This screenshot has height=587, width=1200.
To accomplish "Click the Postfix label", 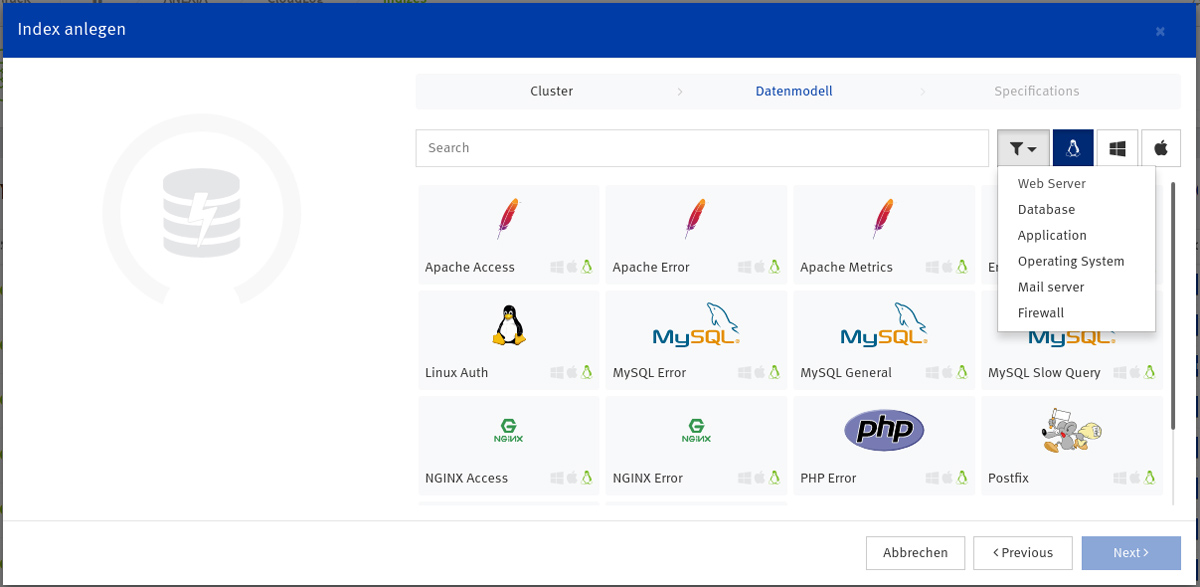I will coord(1008,479).
